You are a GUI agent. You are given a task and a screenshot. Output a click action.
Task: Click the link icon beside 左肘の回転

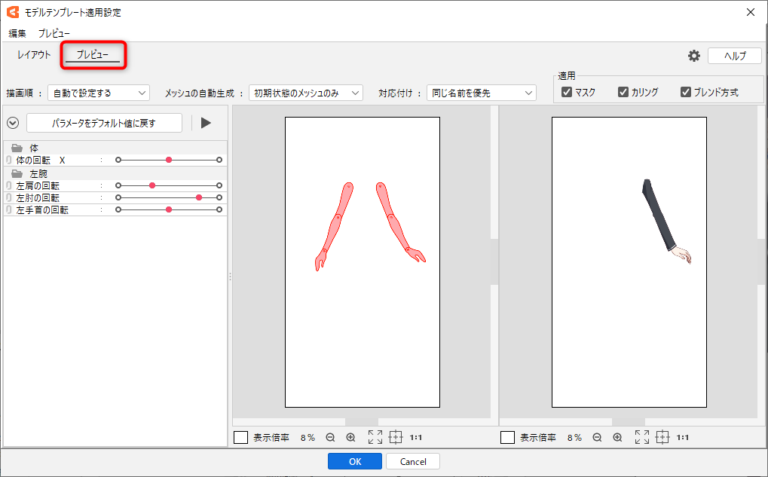(x=9, y=198)
